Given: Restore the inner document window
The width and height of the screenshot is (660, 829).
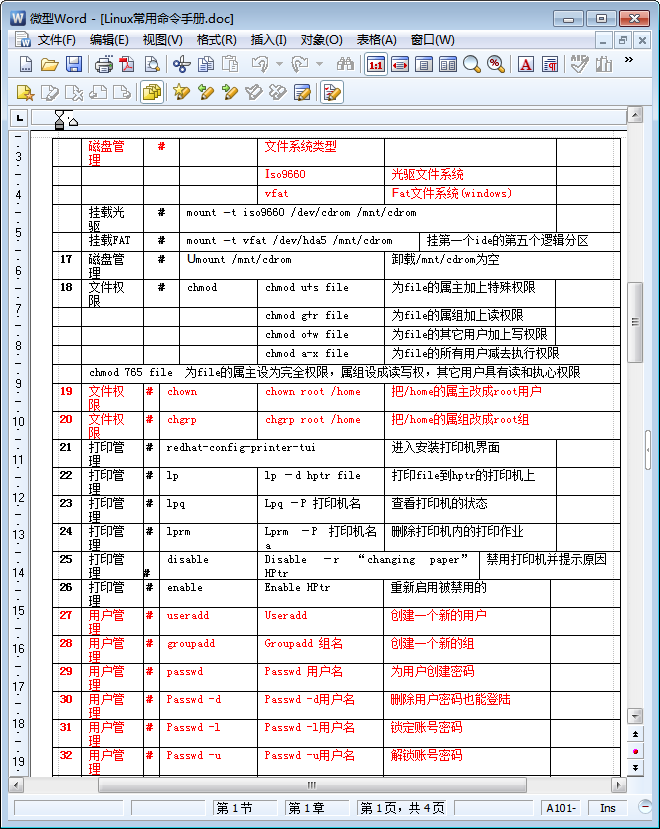Looking at the screenshot, I should 622,40.
